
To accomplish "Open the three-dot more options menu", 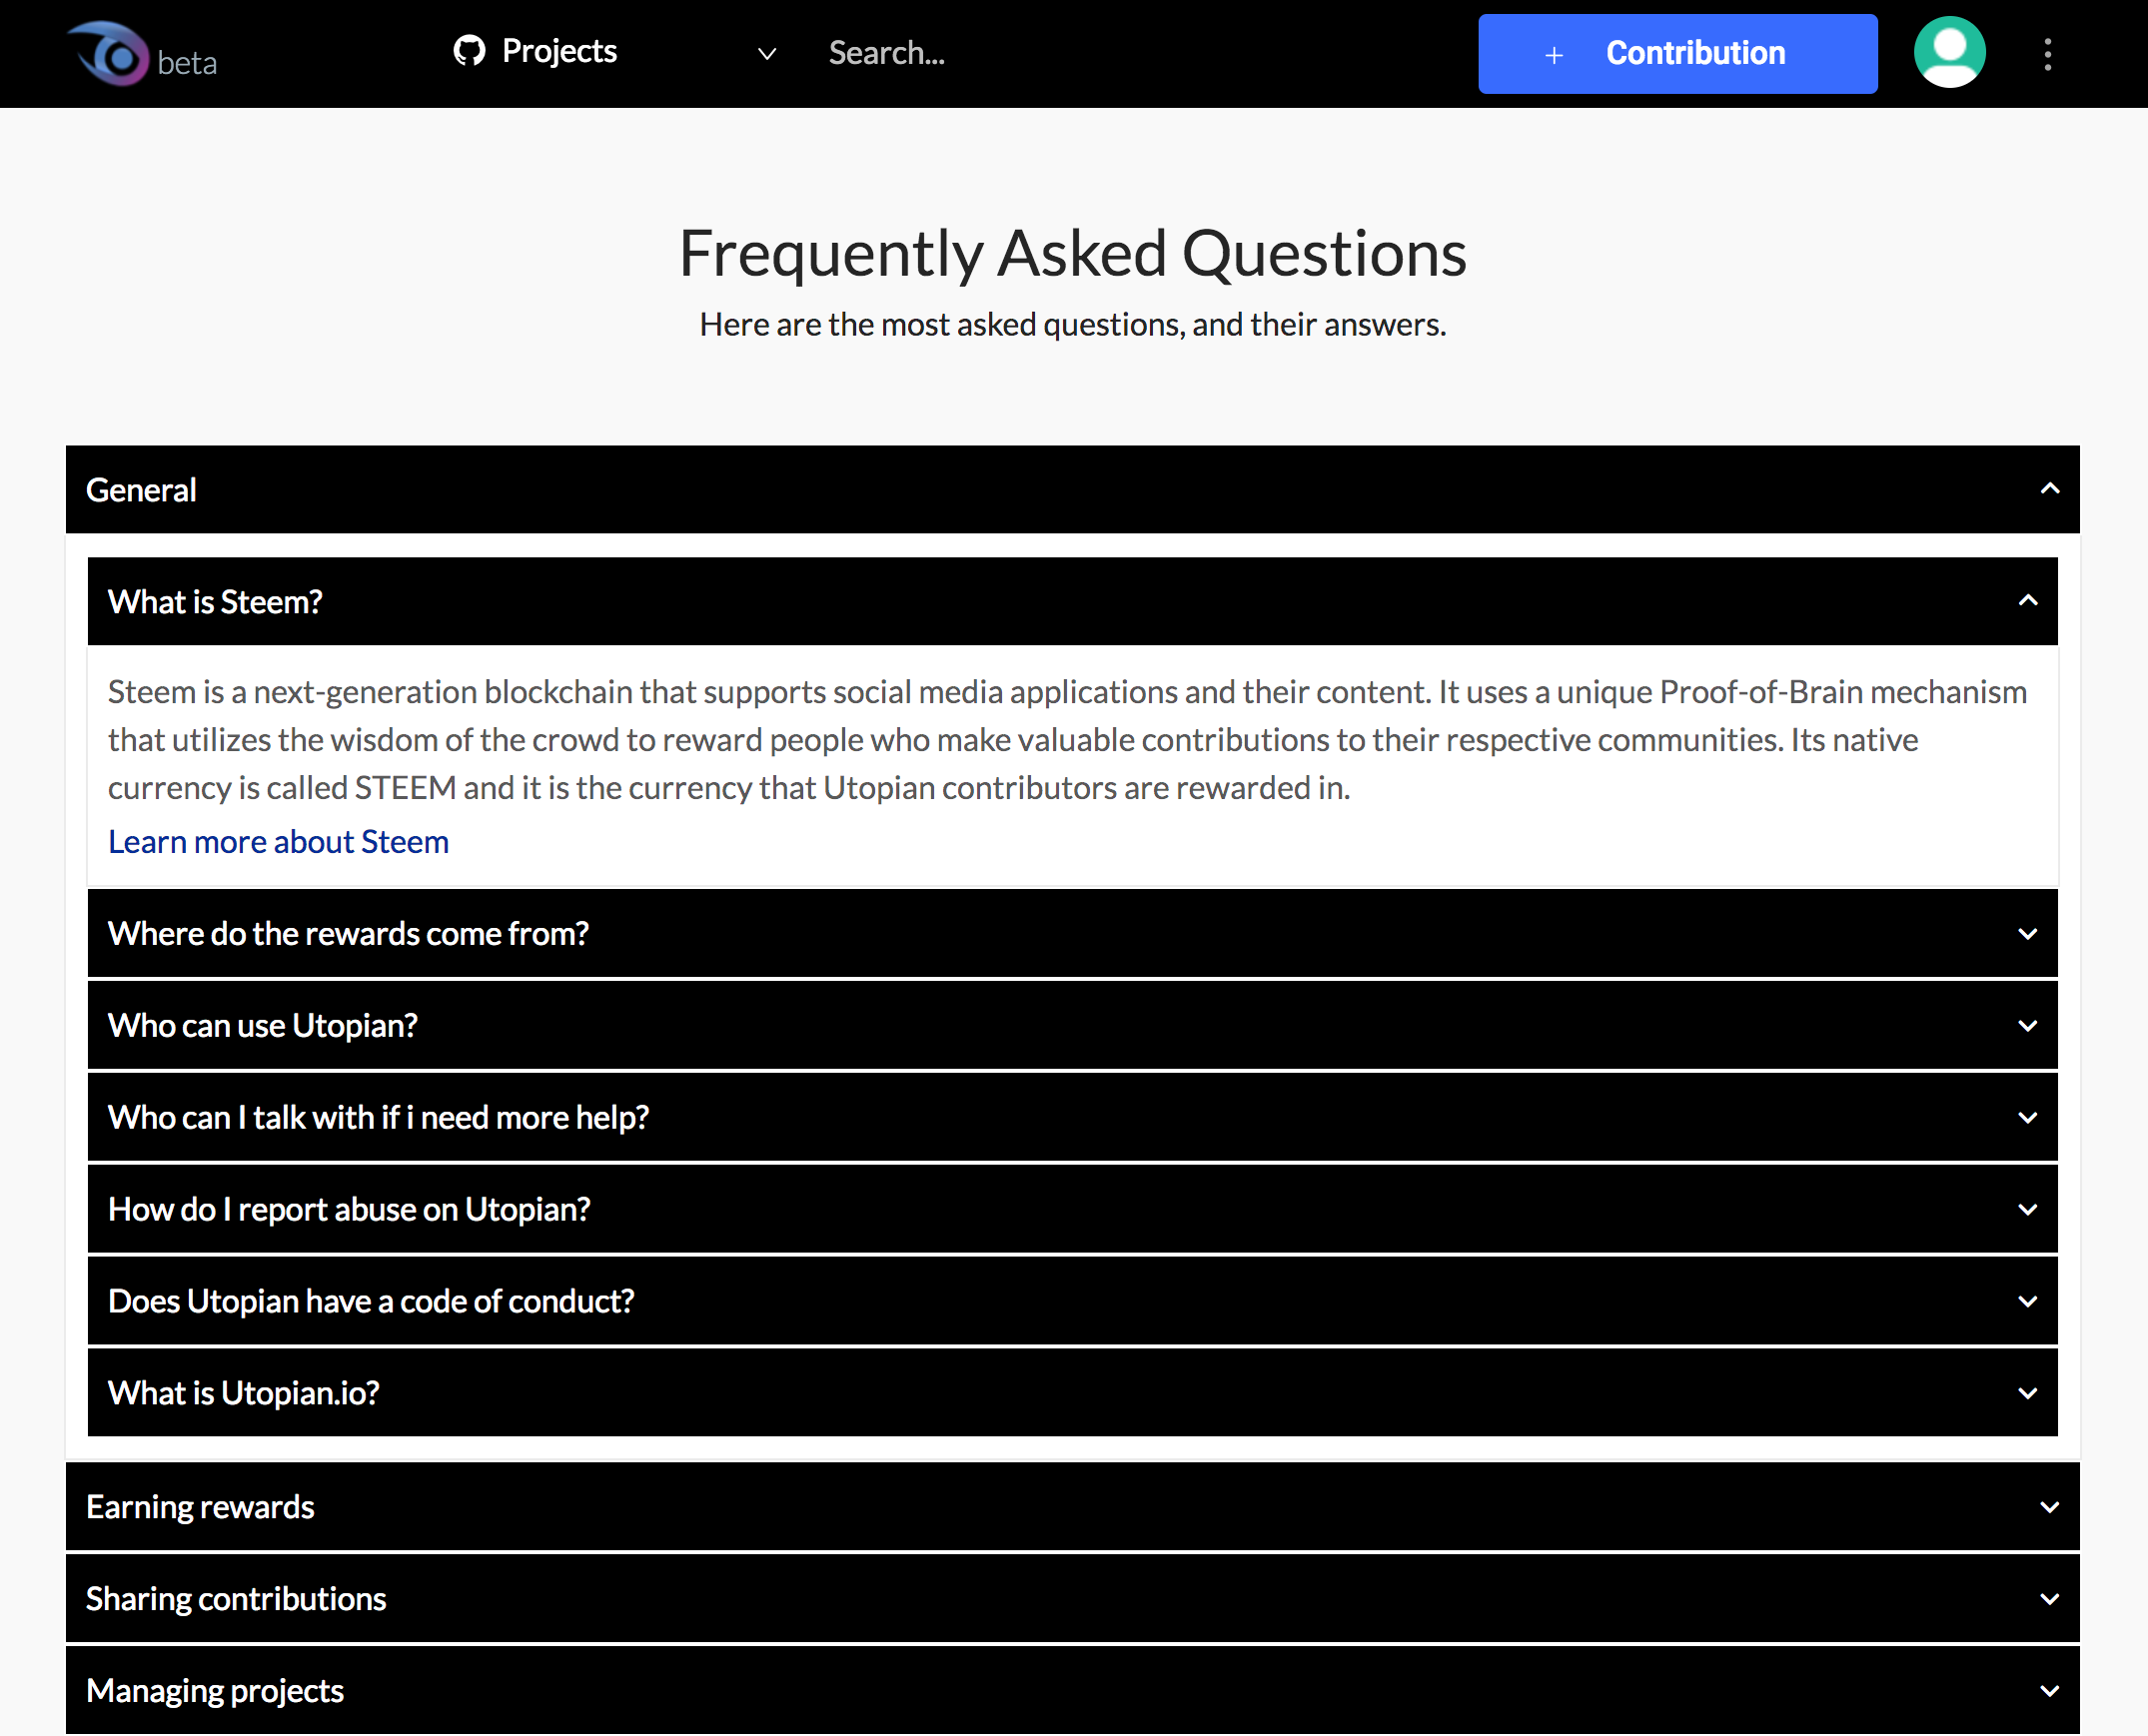I will coord(2047,54).
